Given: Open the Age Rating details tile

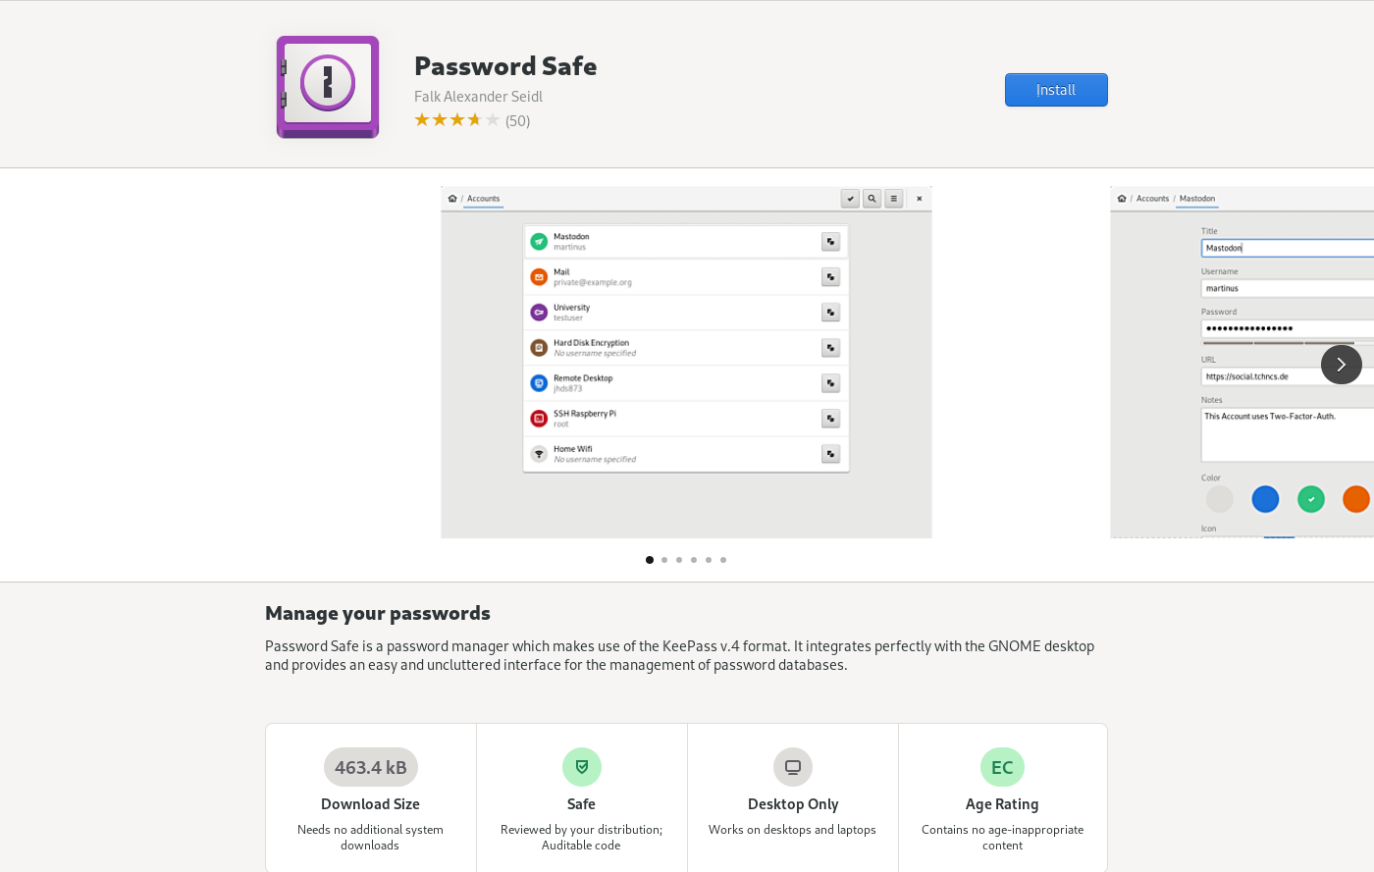Looking at the screenshot, I should point(1003,798).
